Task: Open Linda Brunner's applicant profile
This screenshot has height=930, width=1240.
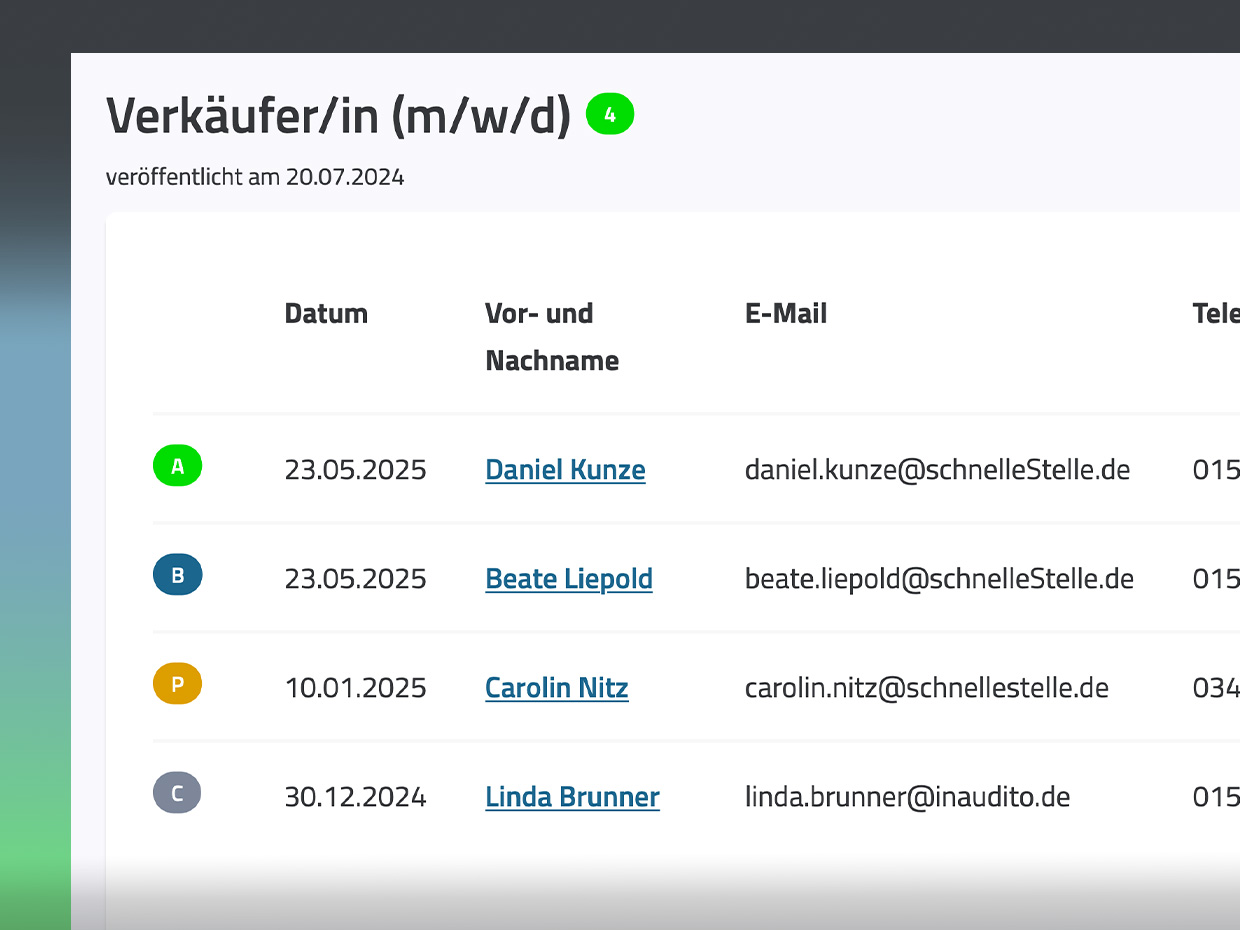Action: 572,796
